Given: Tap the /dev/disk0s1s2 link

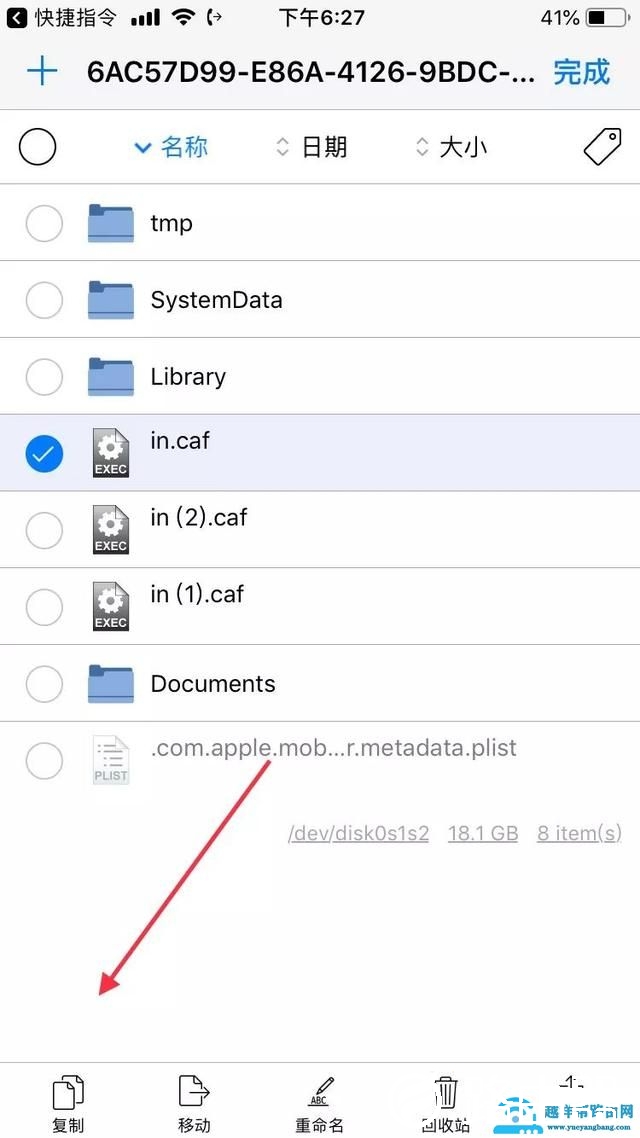Looking at the screenshot, I should pos(358,833).
